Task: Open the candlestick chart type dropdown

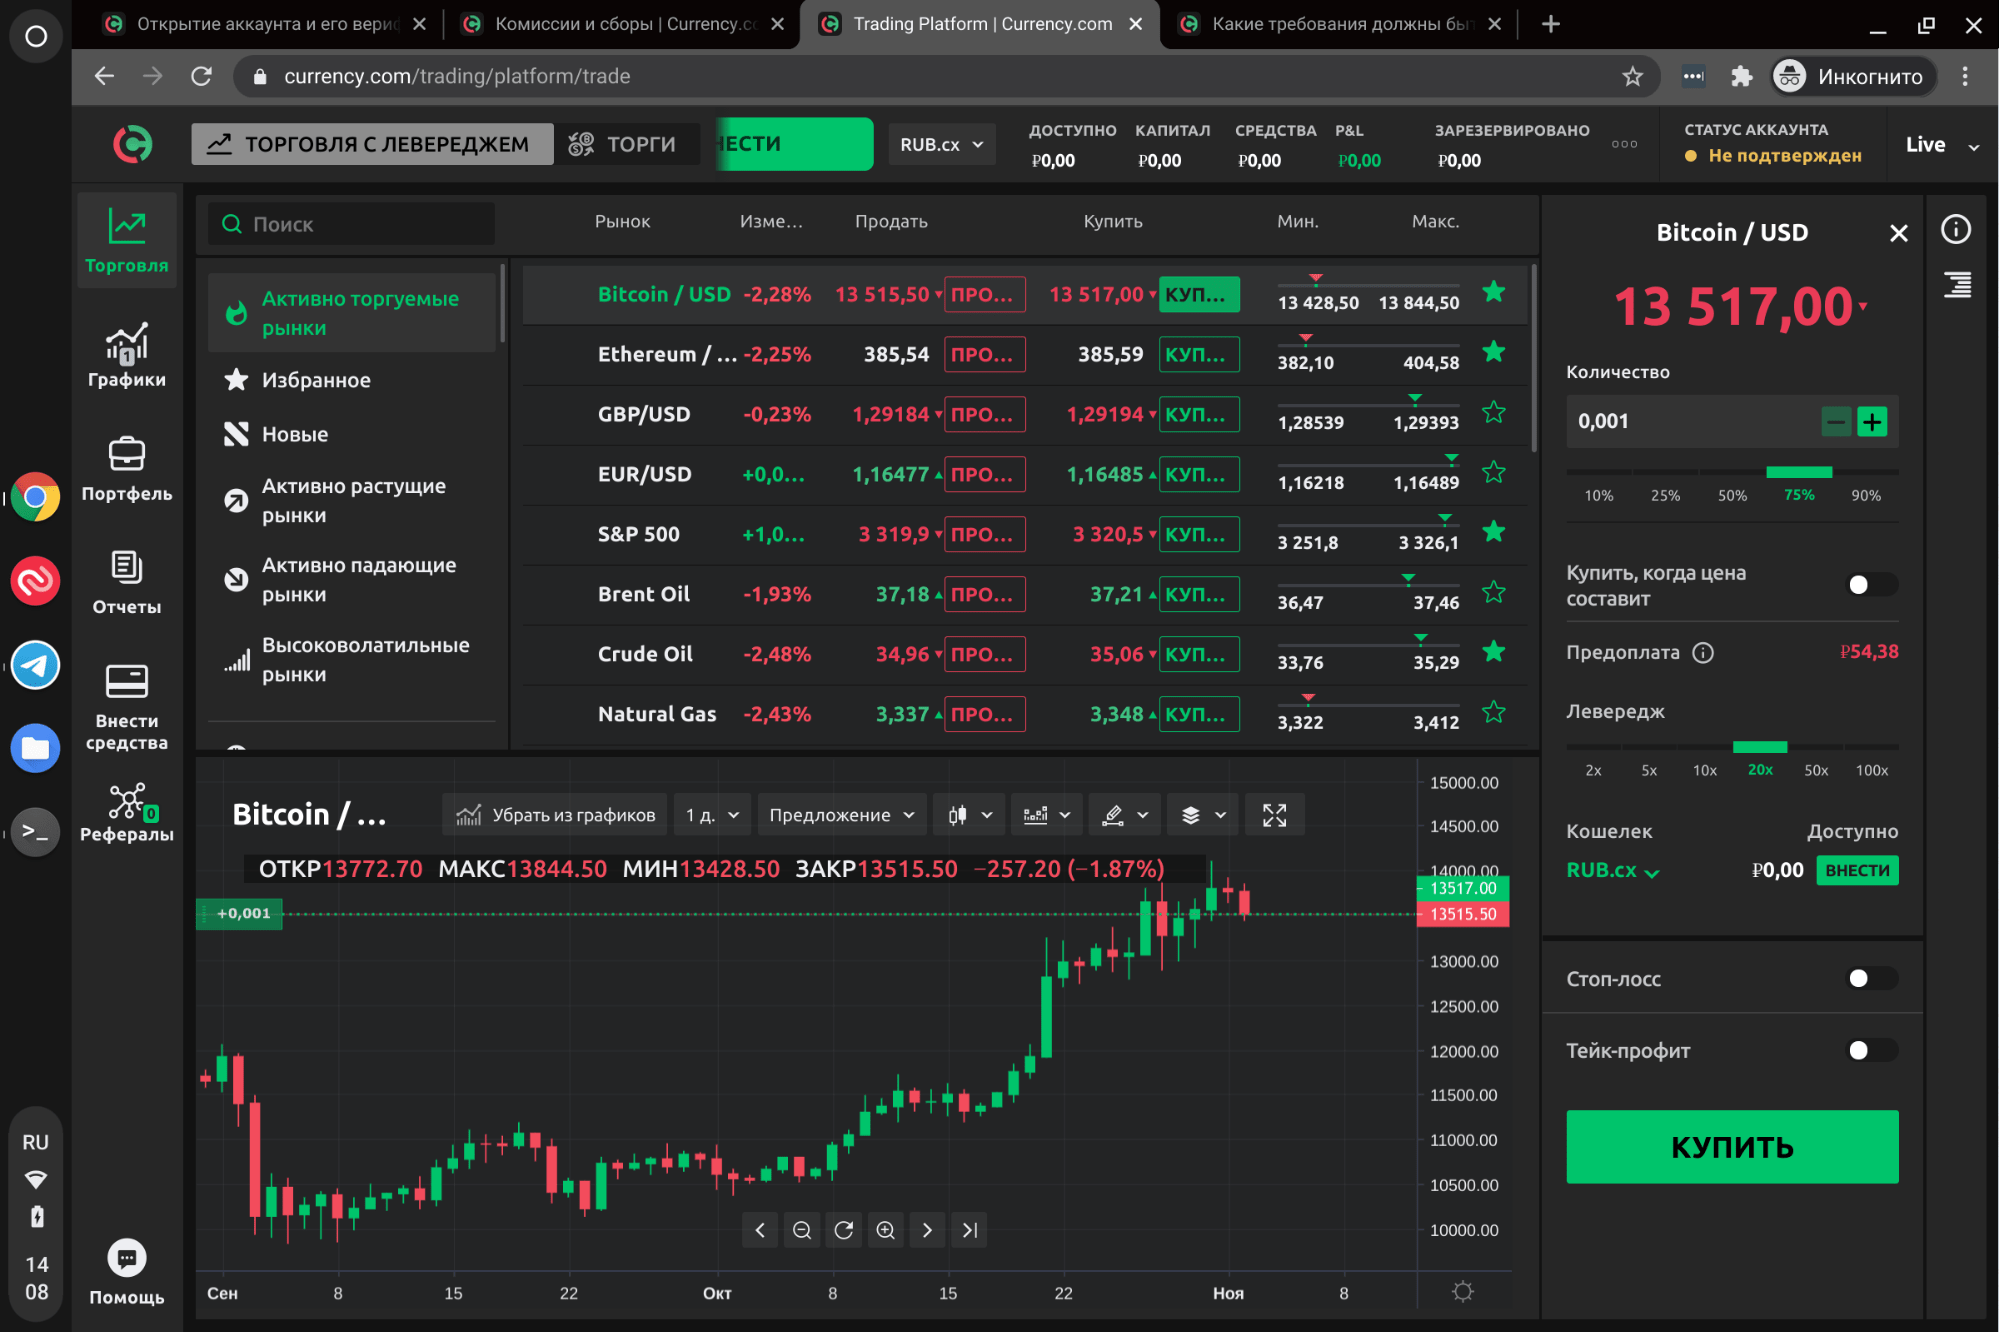Action: [969, 815]
